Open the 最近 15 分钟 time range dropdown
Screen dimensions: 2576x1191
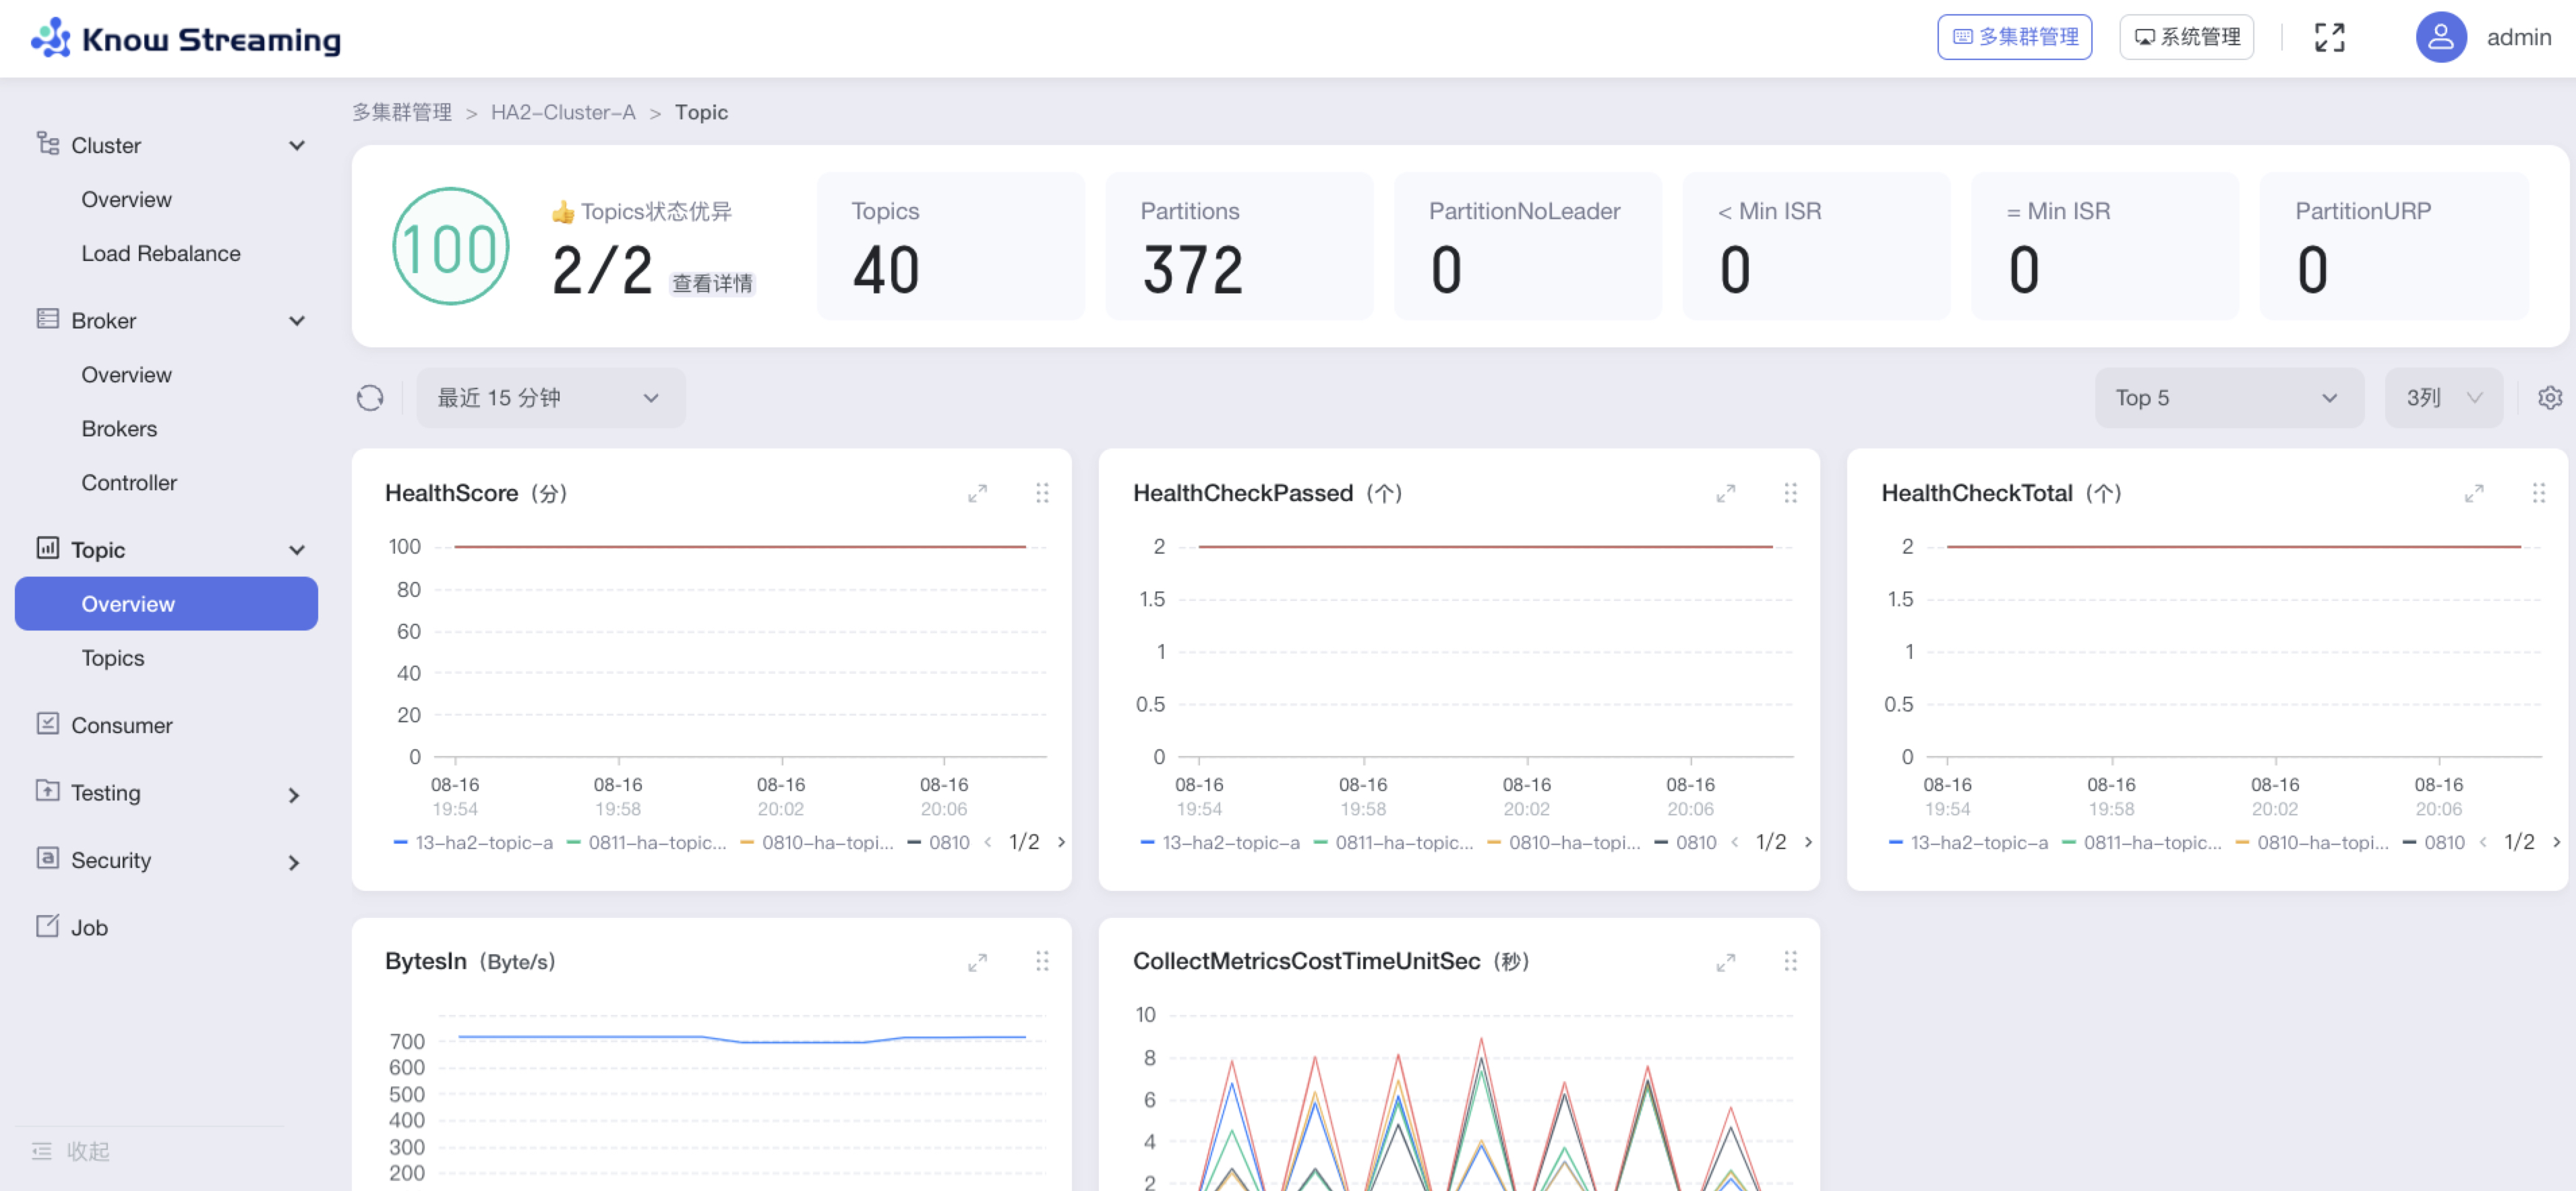[550, 398]
